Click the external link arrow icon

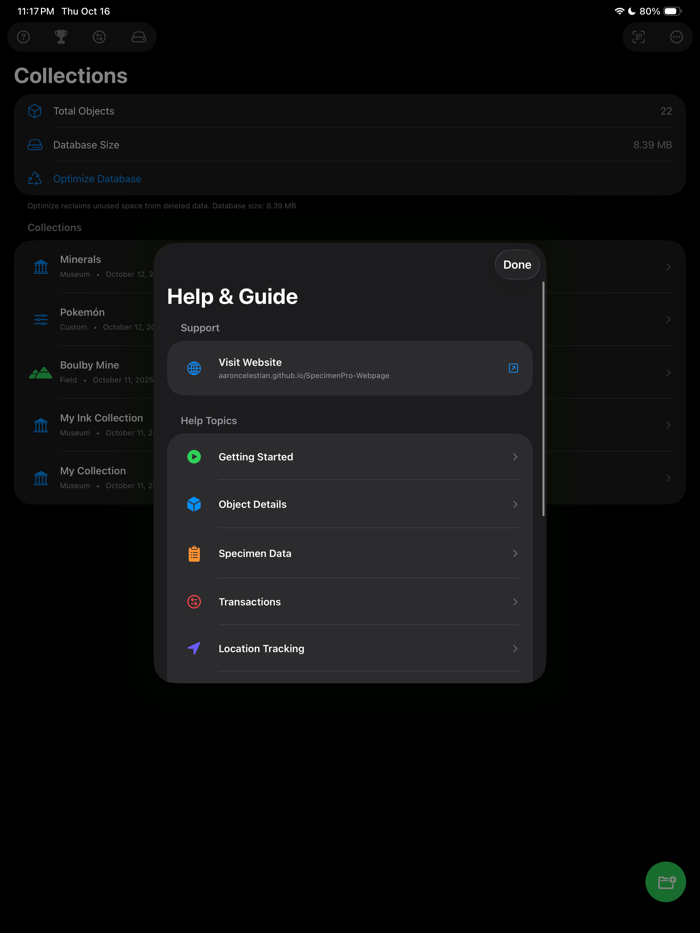pyautogui.click(x=513, y=368)
